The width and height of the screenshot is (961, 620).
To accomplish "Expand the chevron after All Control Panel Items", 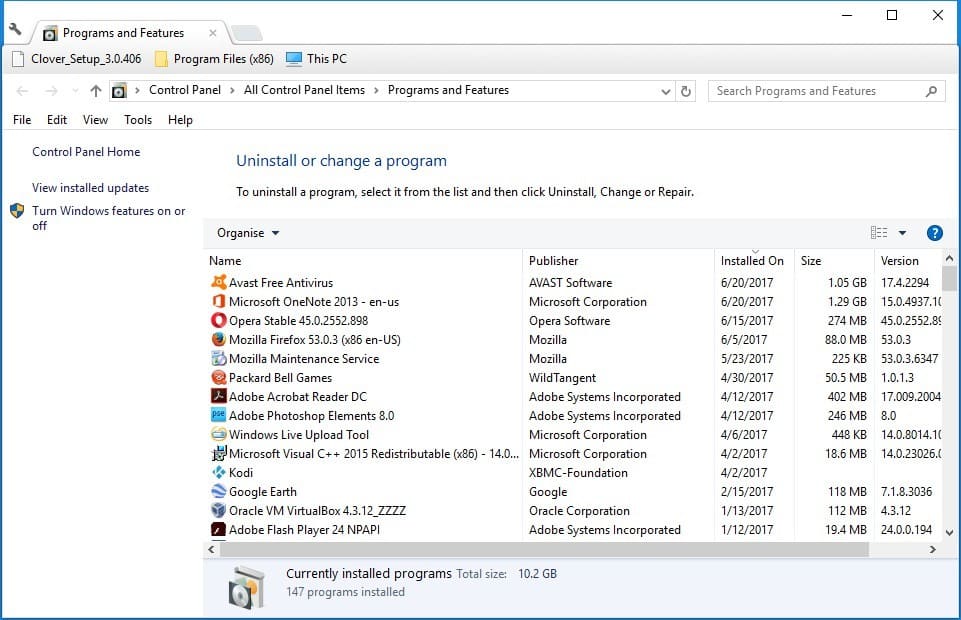I will coord(376,90).
